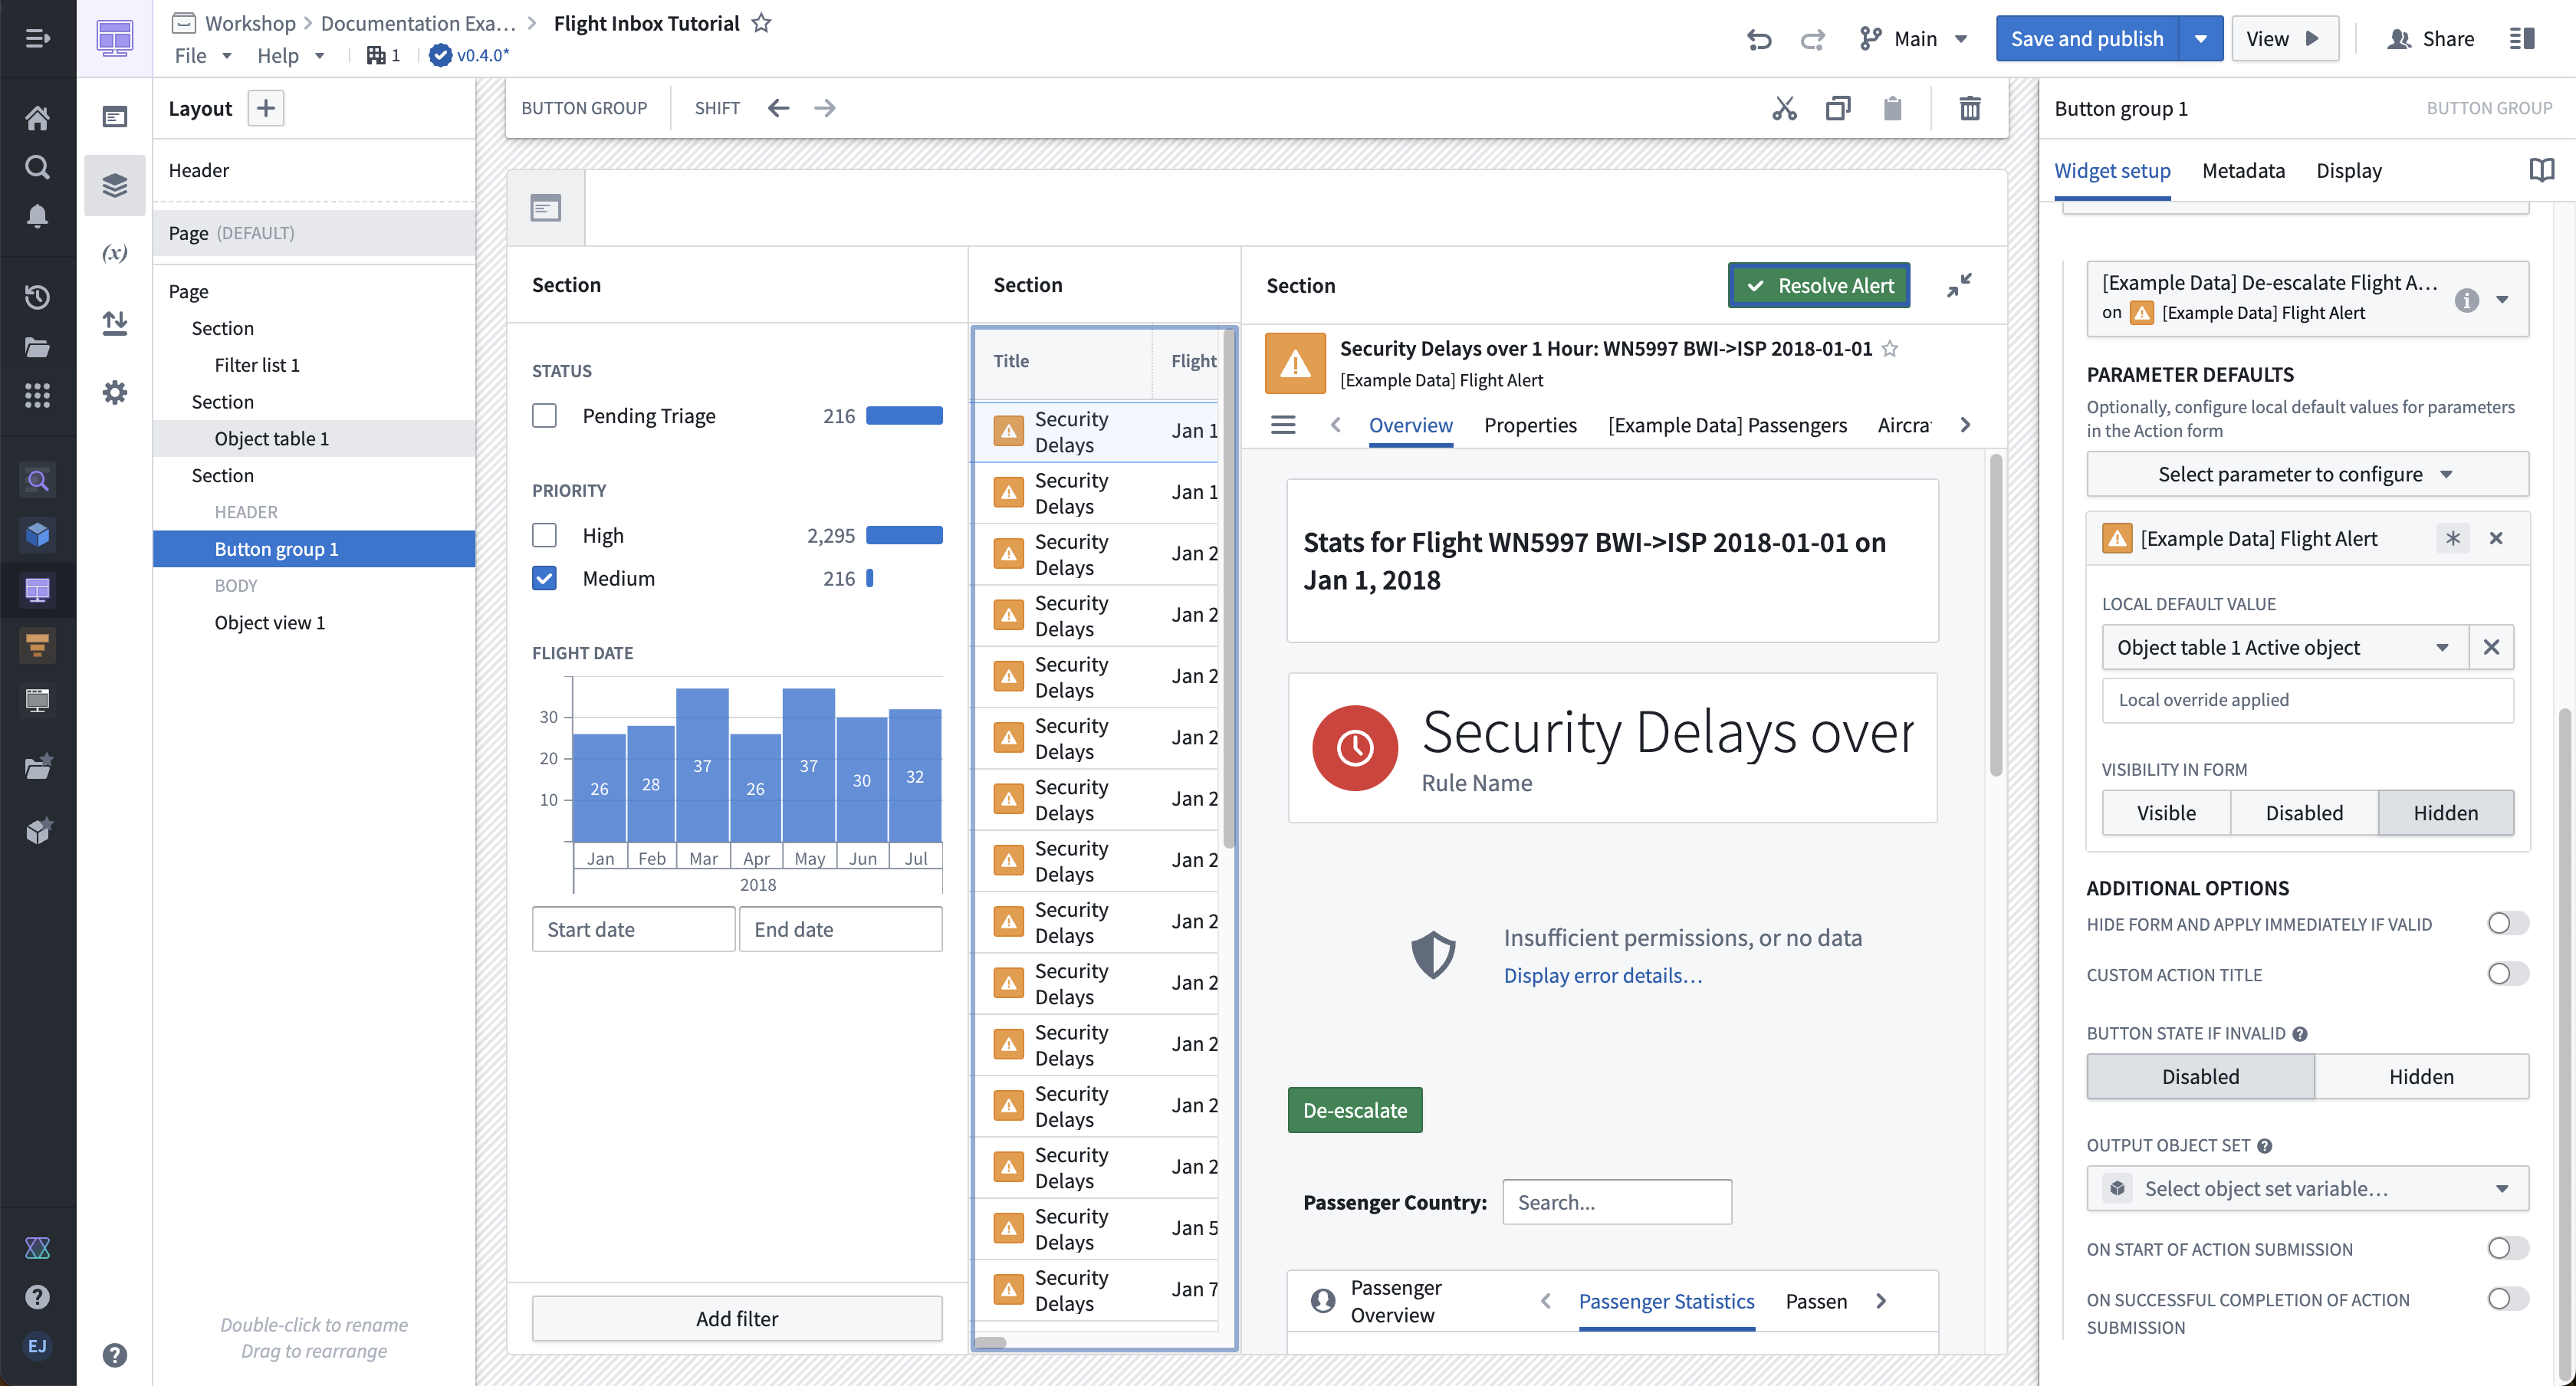This screenshot has width=2576, height=1386.
Task: Open Select object set variable dropdown
Action: (x=2307, y=1189)
